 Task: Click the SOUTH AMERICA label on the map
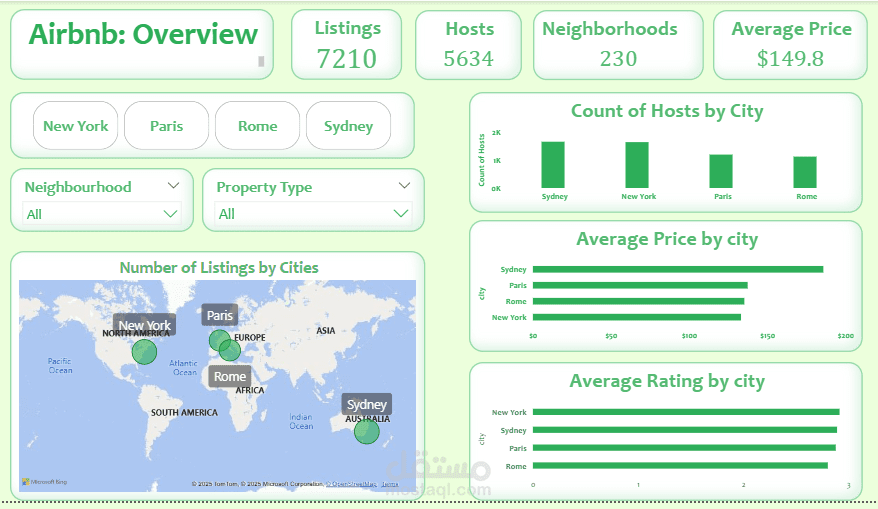(184, 413)
